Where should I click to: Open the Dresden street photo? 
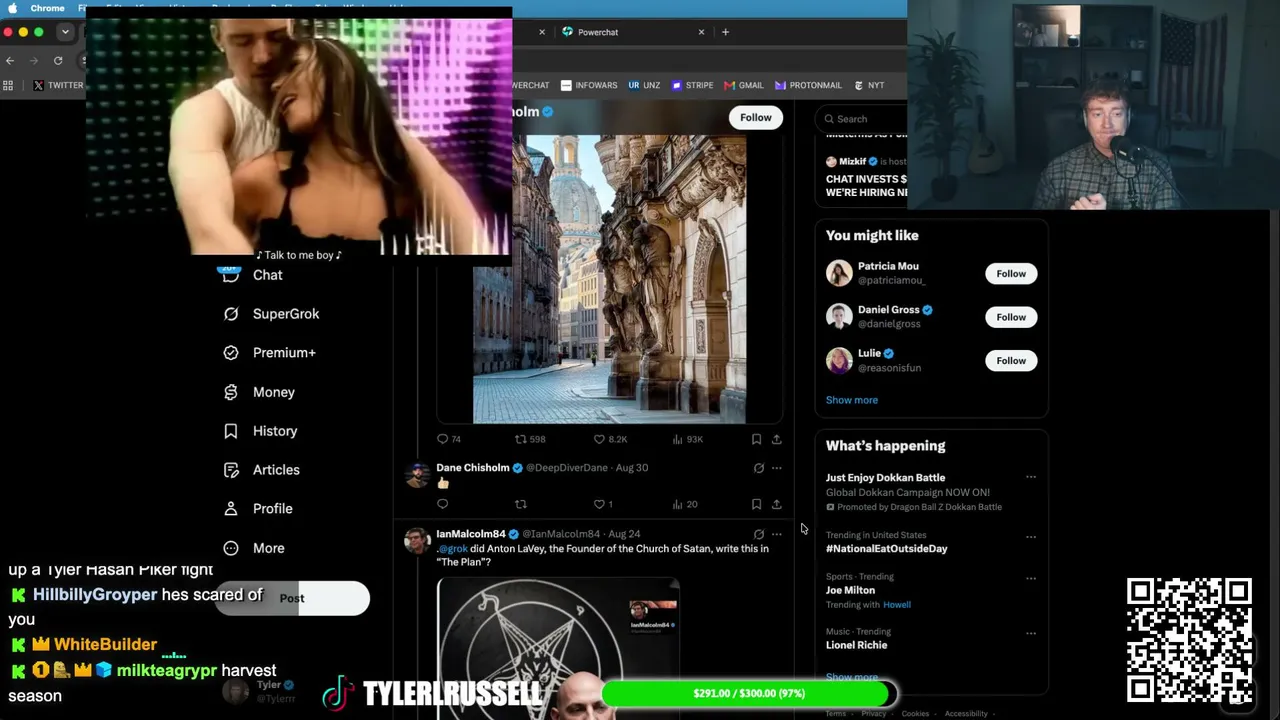click(609, 278)
